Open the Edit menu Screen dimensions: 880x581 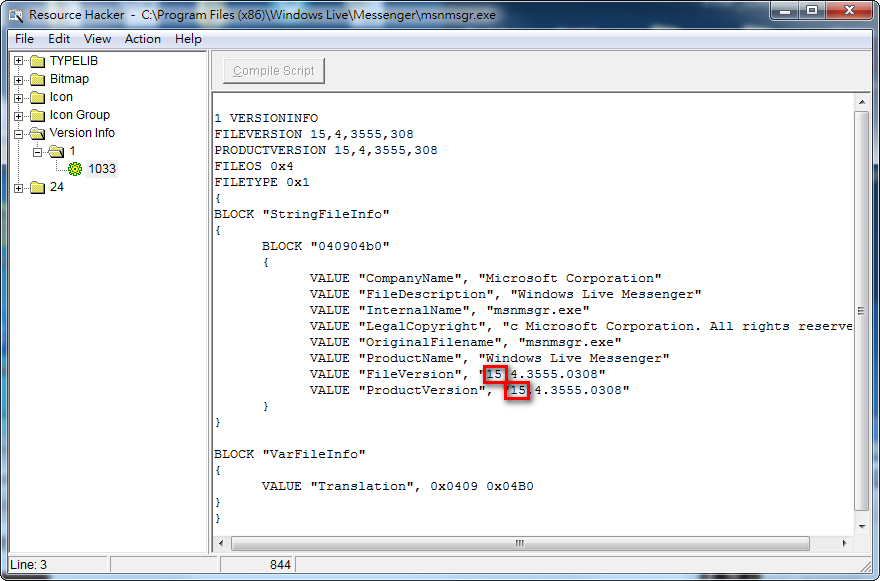(x=59, y=39)
